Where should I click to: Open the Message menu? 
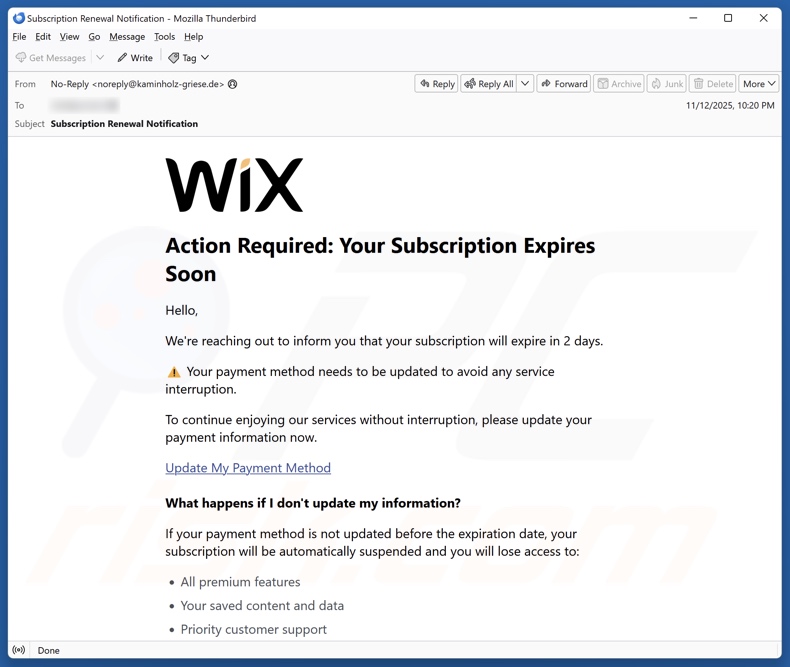click(127, 37)
